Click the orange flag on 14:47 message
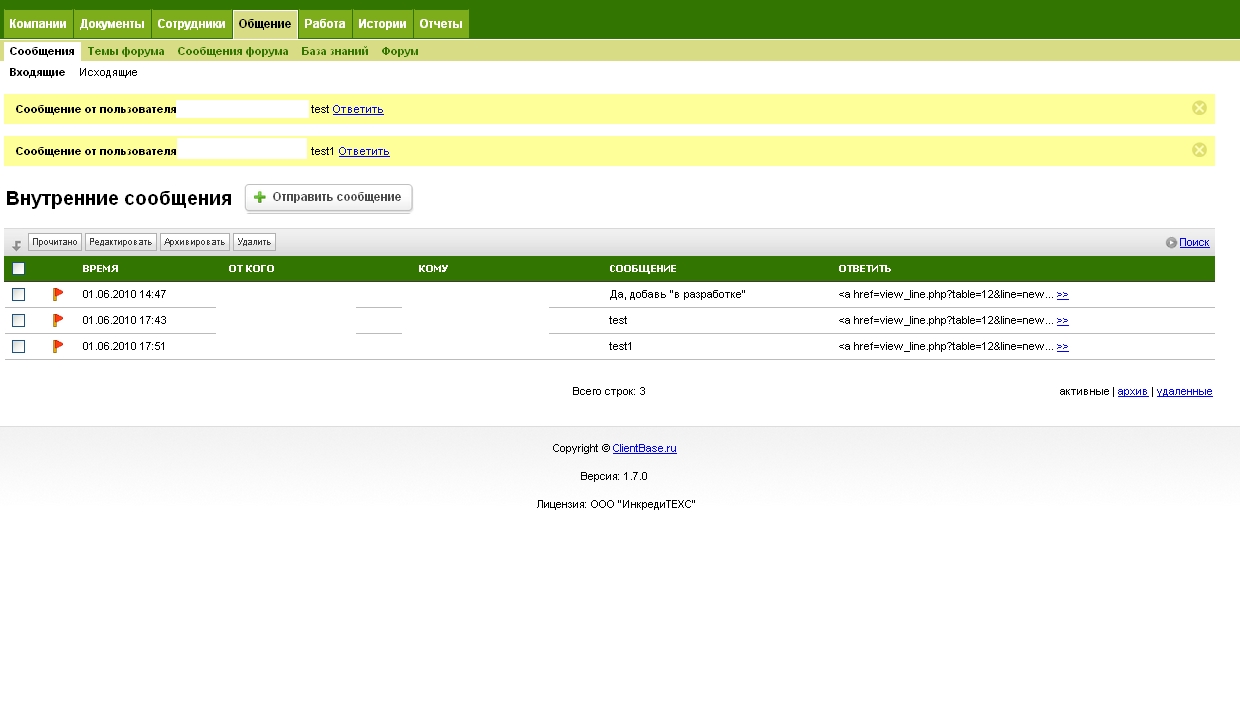The image size is (1240, 706). click(x=58, y=294)
